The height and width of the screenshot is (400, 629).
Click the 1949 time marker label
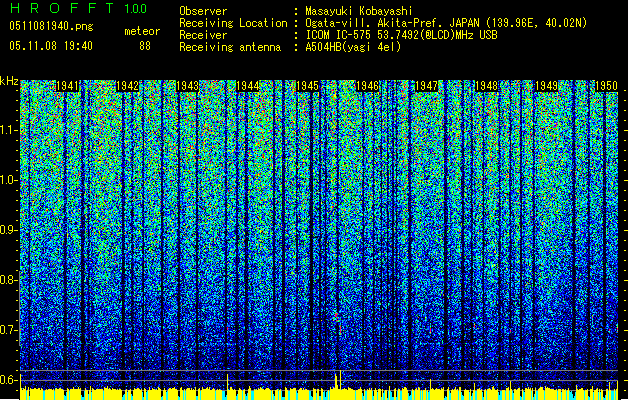coord(546,86)
